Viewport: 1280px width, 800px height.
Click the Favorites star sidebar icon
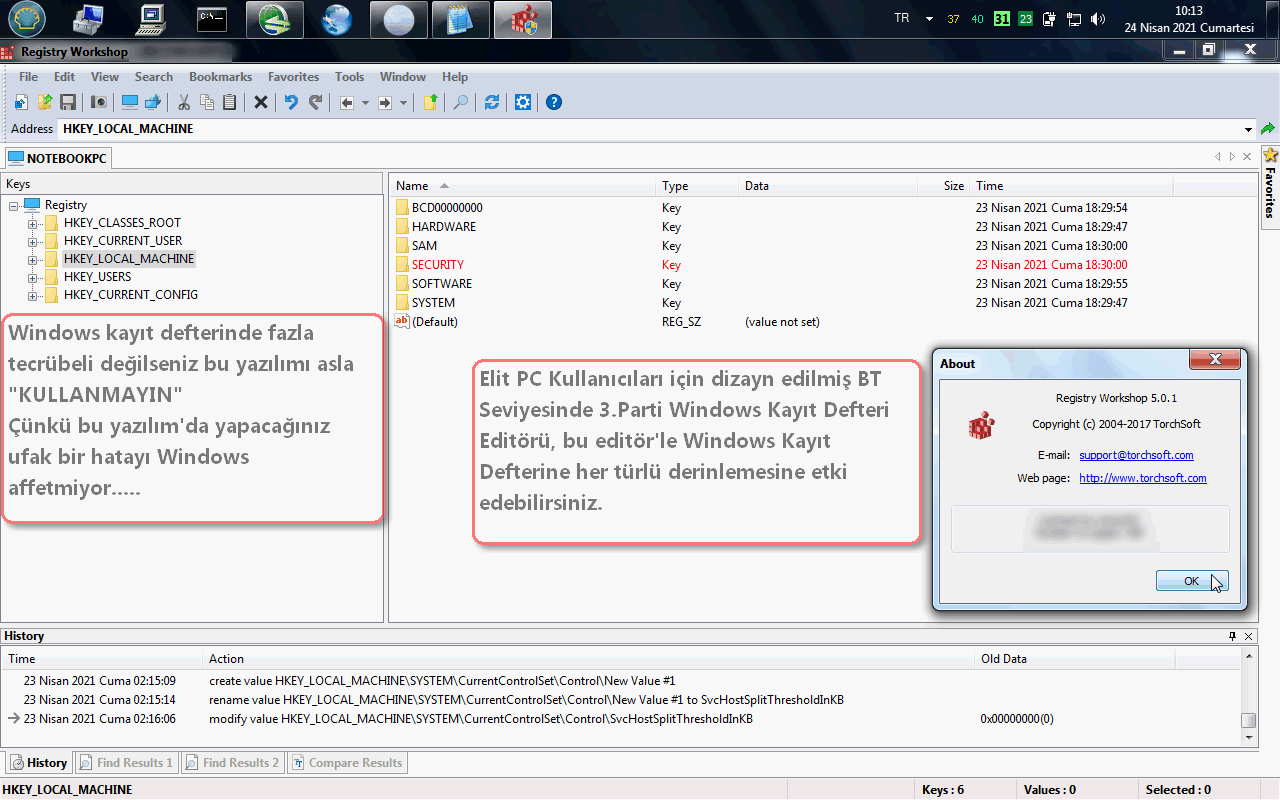tap(1271, 155)
